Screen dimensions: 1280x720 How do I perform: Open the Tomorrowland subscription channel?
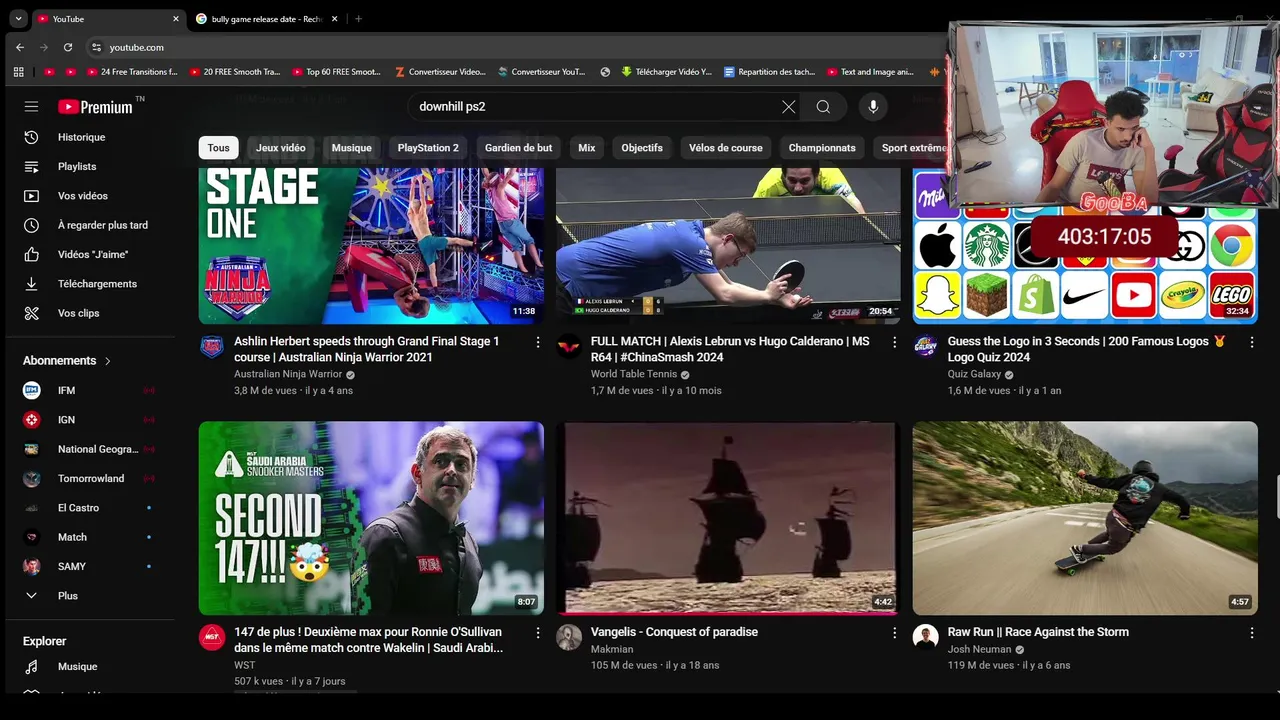pos(90,478)
